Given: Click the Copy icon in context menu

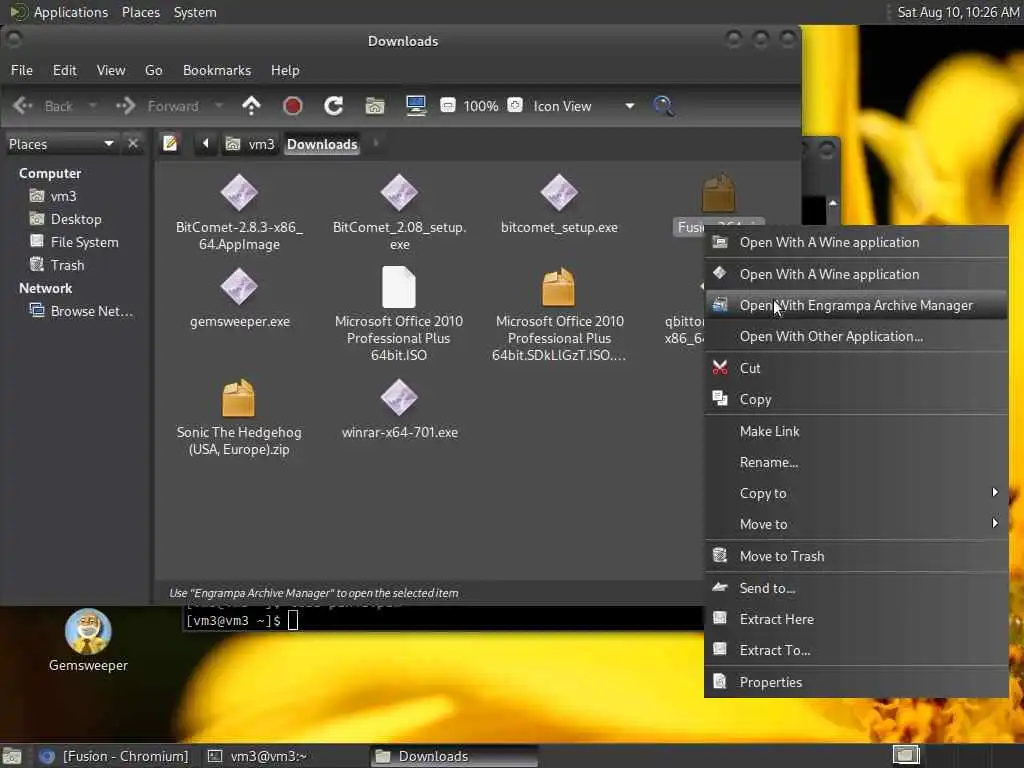Looking at the screenshot, I should [720, 398].
